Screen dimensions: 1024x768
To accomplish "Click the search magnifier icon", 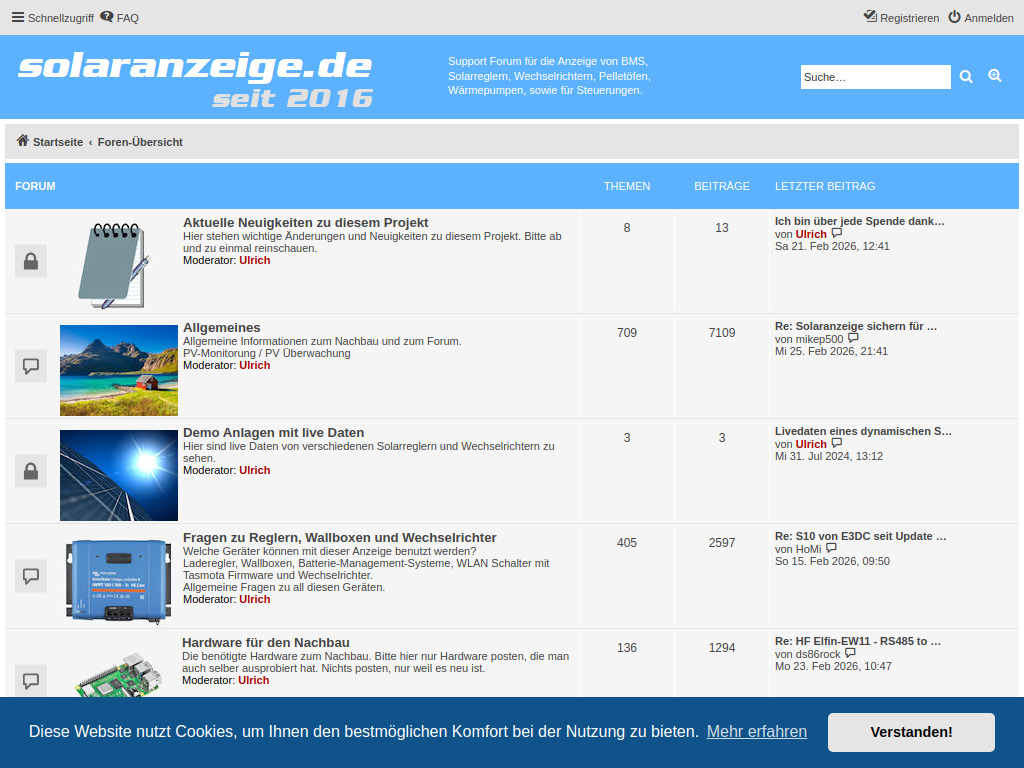I will coord(966,76).
